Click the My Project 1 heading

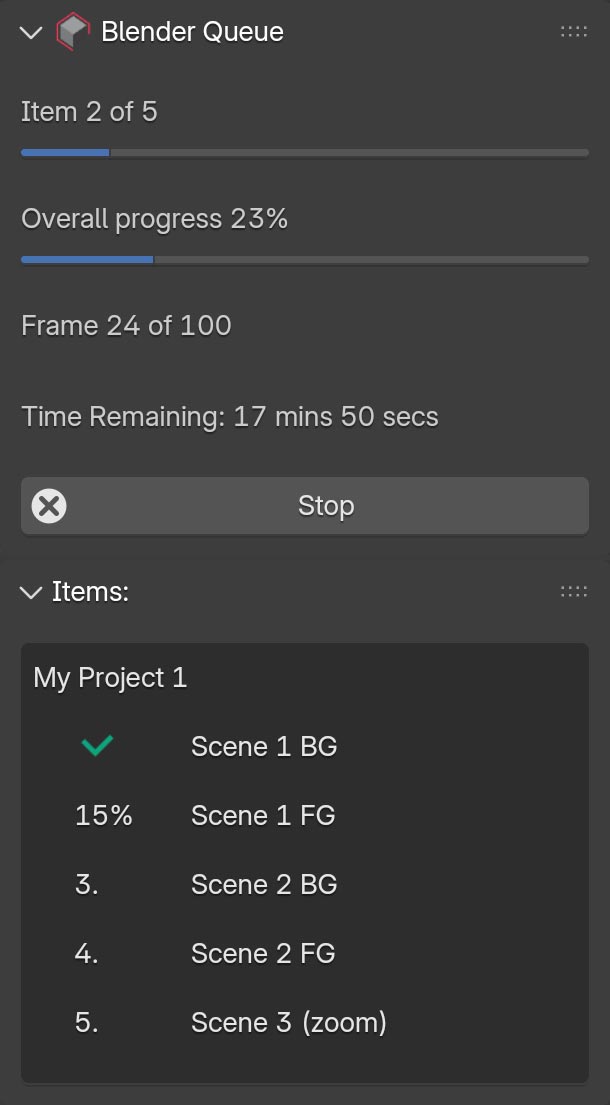coord(110,678)
